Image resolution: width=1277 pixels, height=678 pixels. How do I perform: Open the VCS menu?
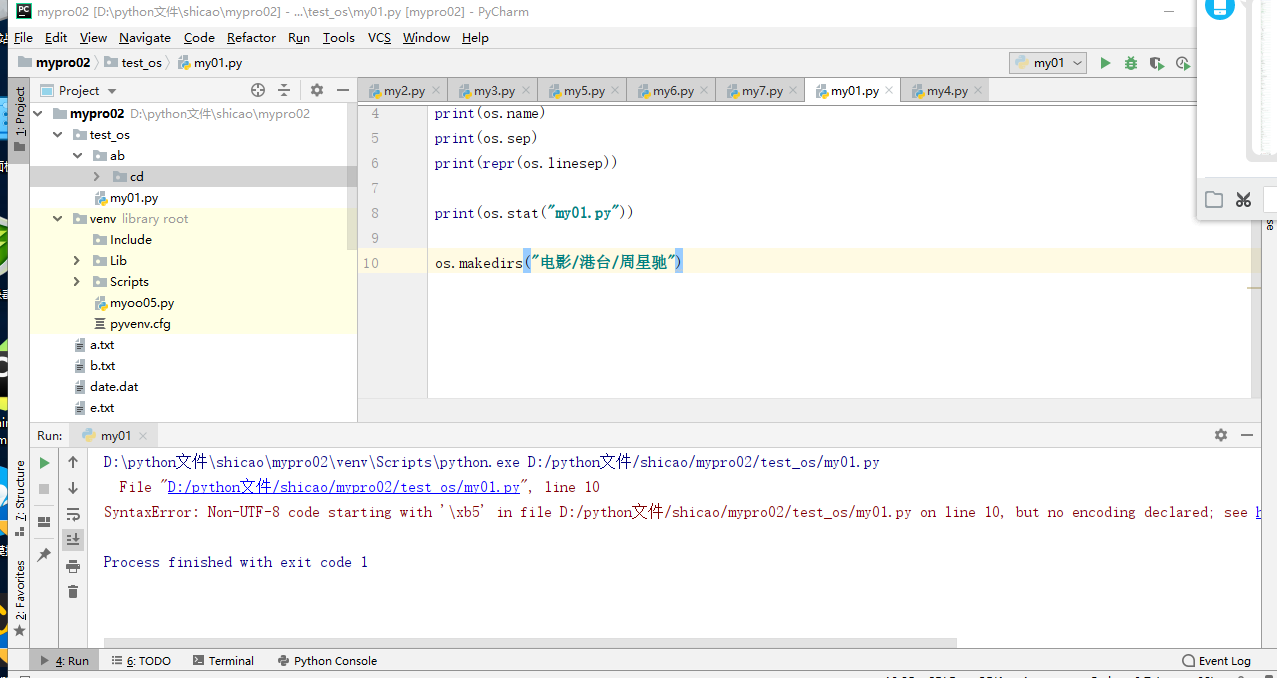tap(379, 37)
